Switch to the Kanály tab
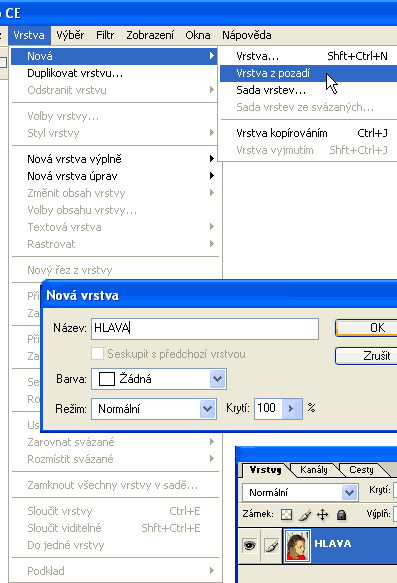The height and width of the screenshot is (583, 397). [314, 470]
